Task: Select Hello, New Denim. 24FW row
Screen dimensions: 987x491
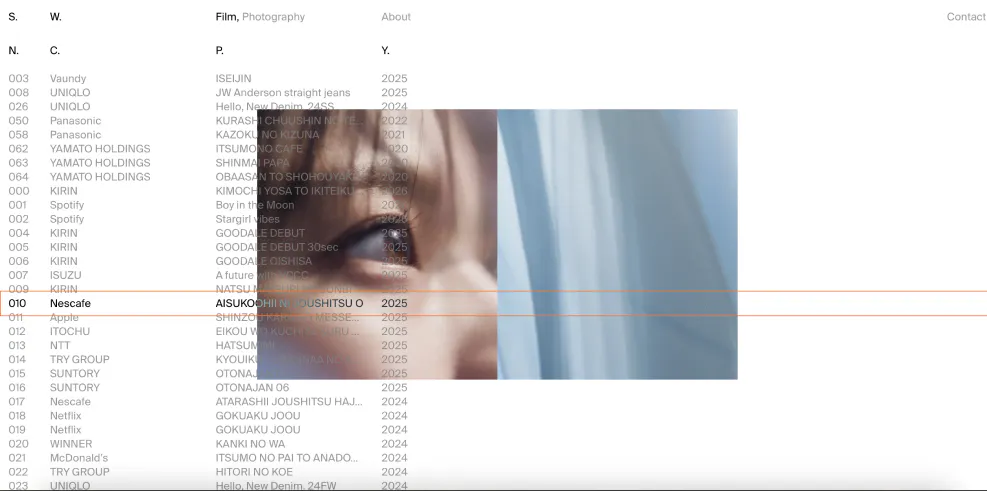Action: coord(208,485)
